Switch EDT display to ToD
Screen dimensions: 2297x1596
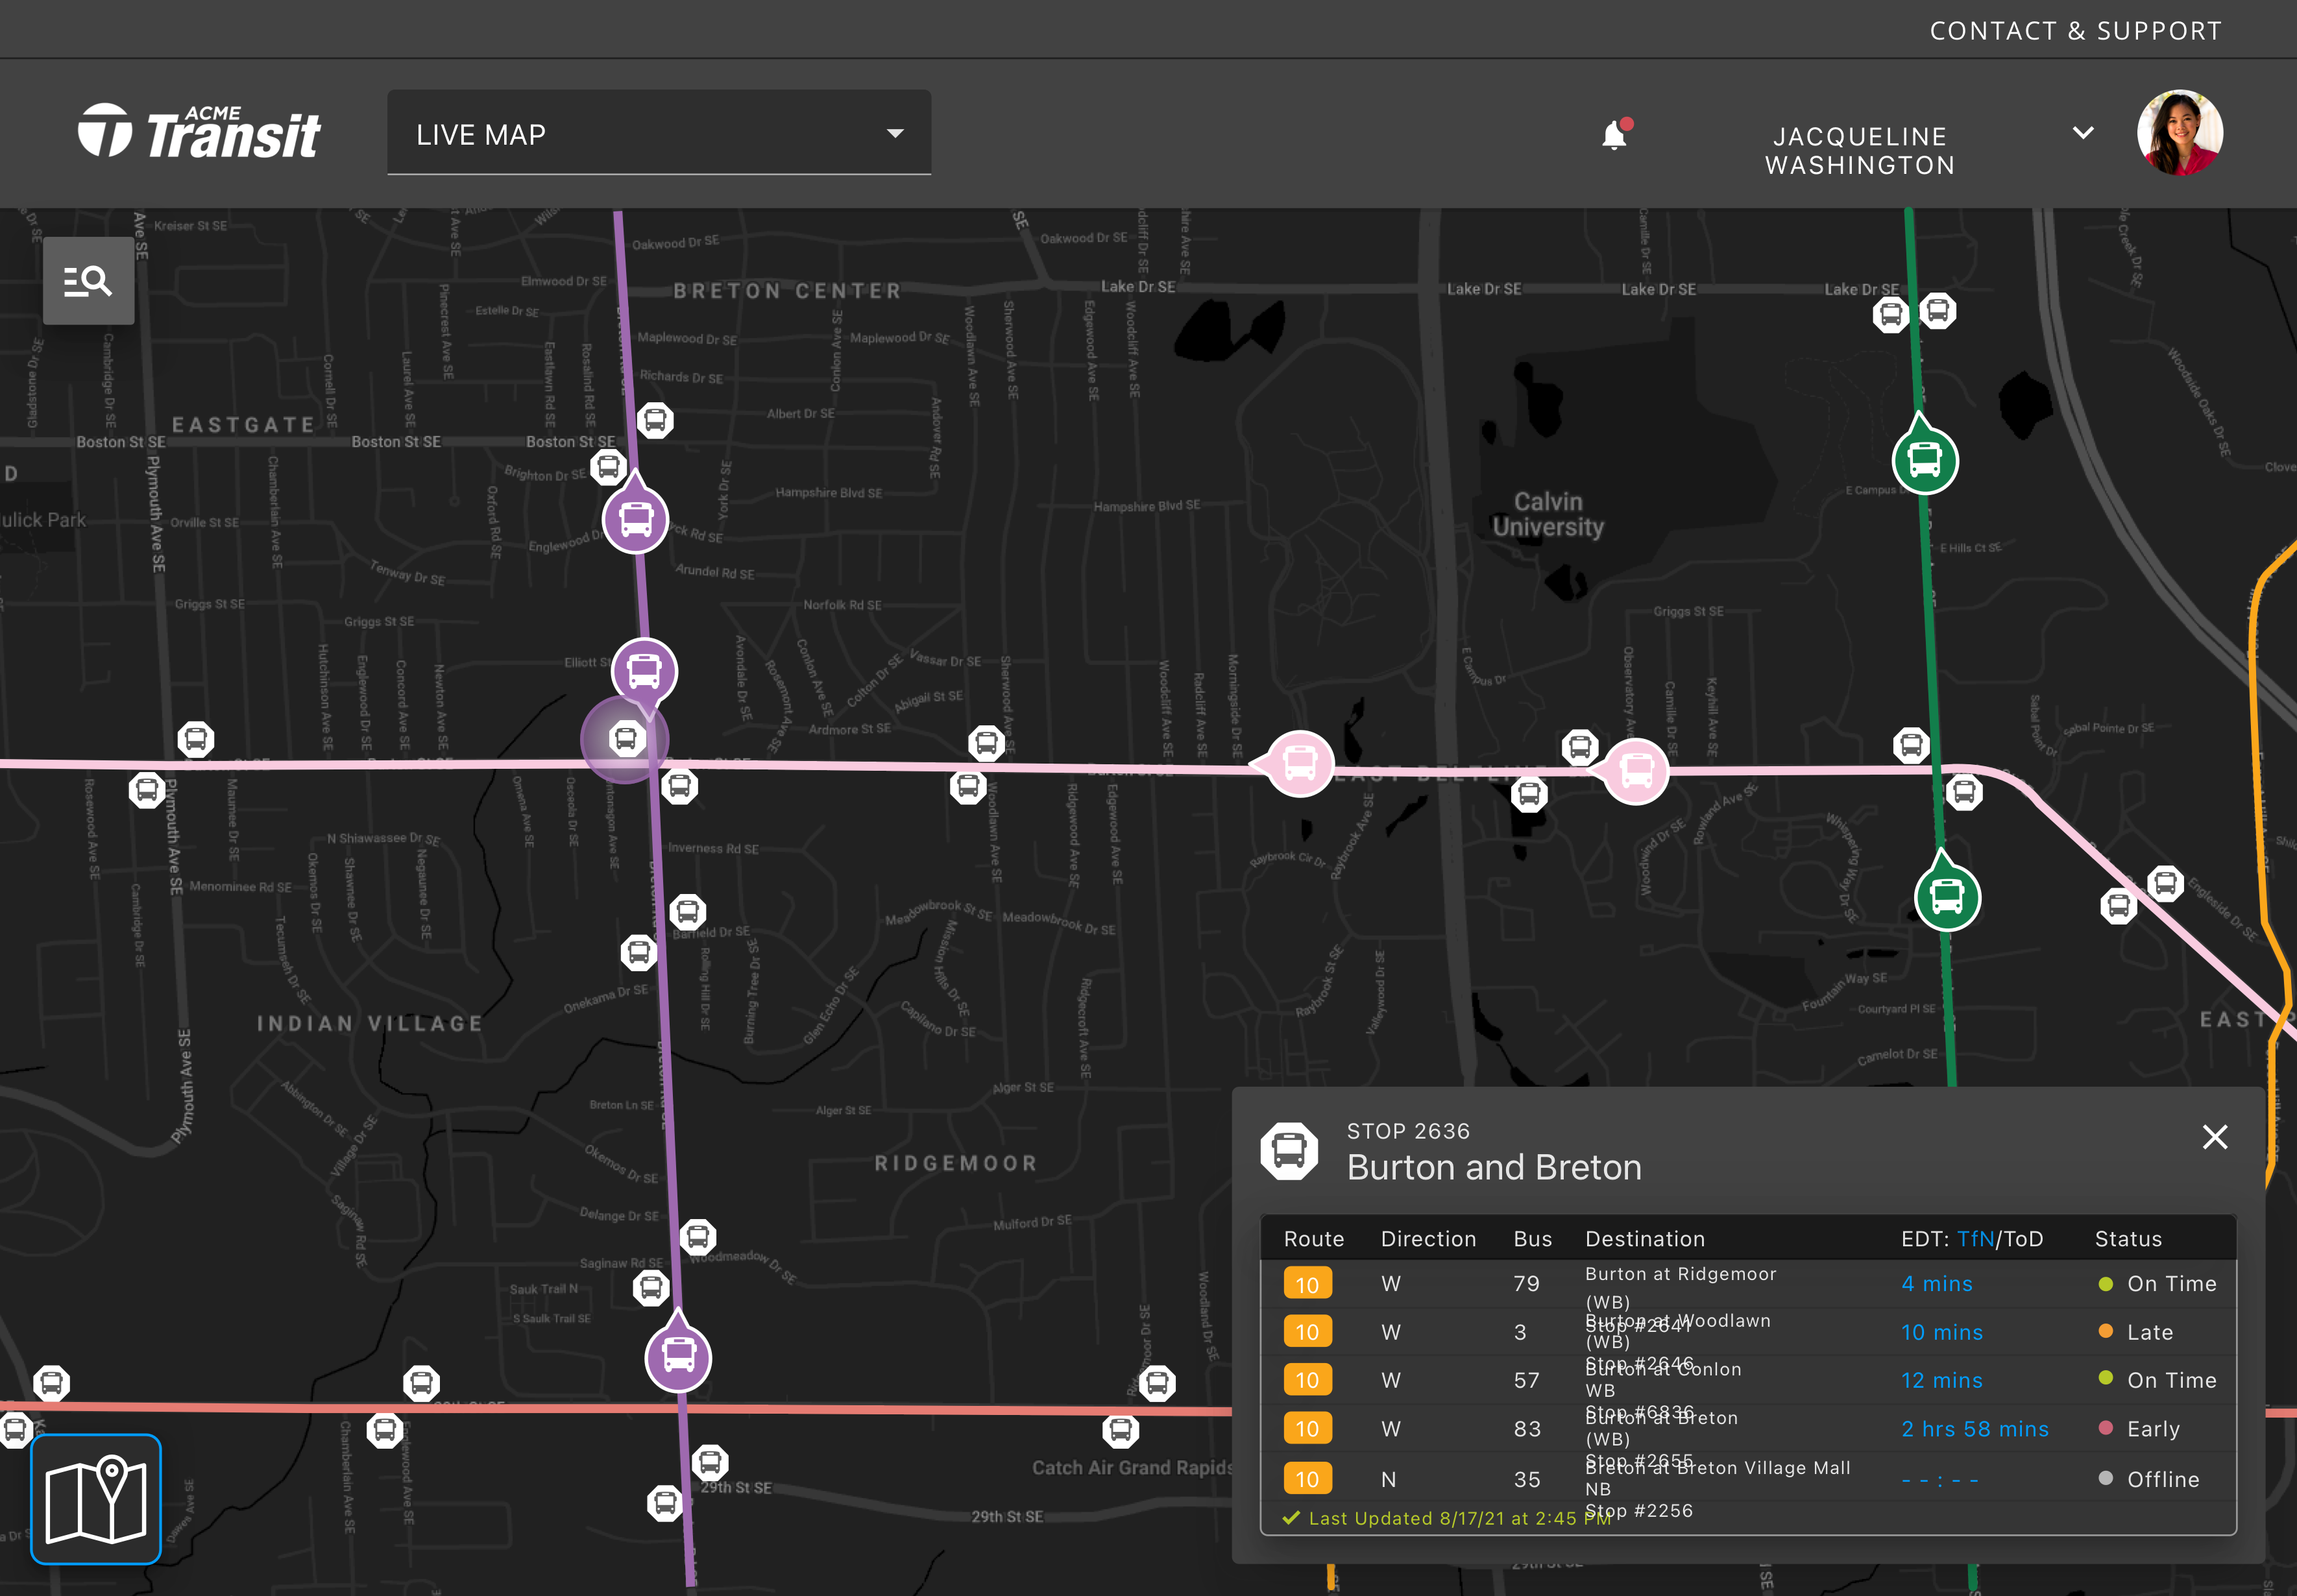(2022, 1239)
